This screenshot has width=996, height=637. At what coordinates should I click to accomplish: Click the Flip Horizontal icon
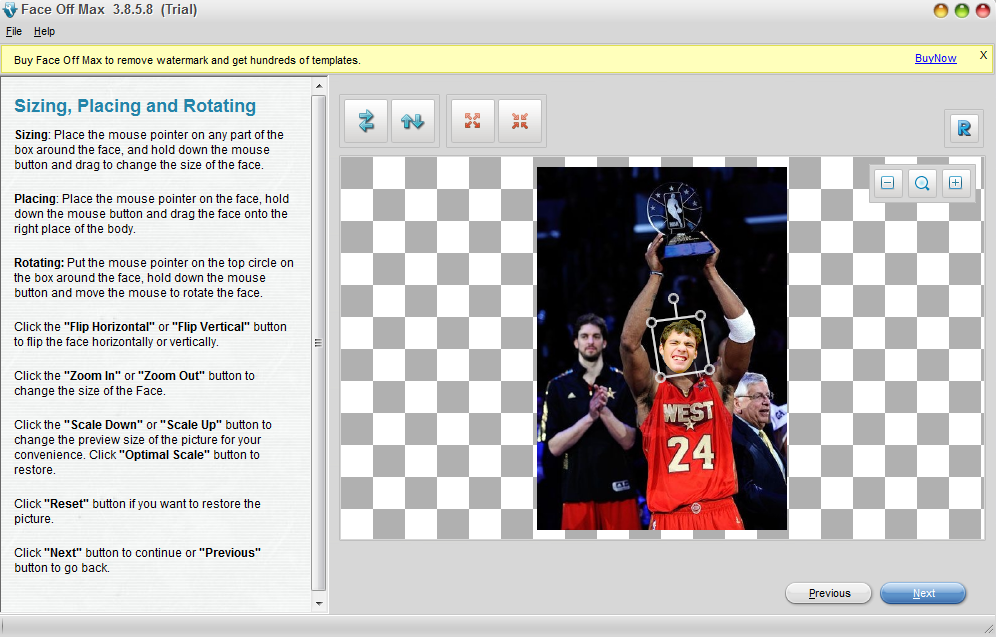(366, 121)
